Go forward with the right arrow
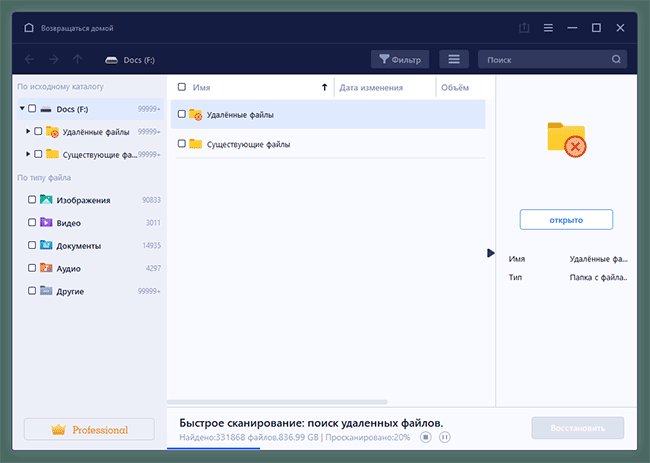The image size is (650, 463). click(53, 59)
